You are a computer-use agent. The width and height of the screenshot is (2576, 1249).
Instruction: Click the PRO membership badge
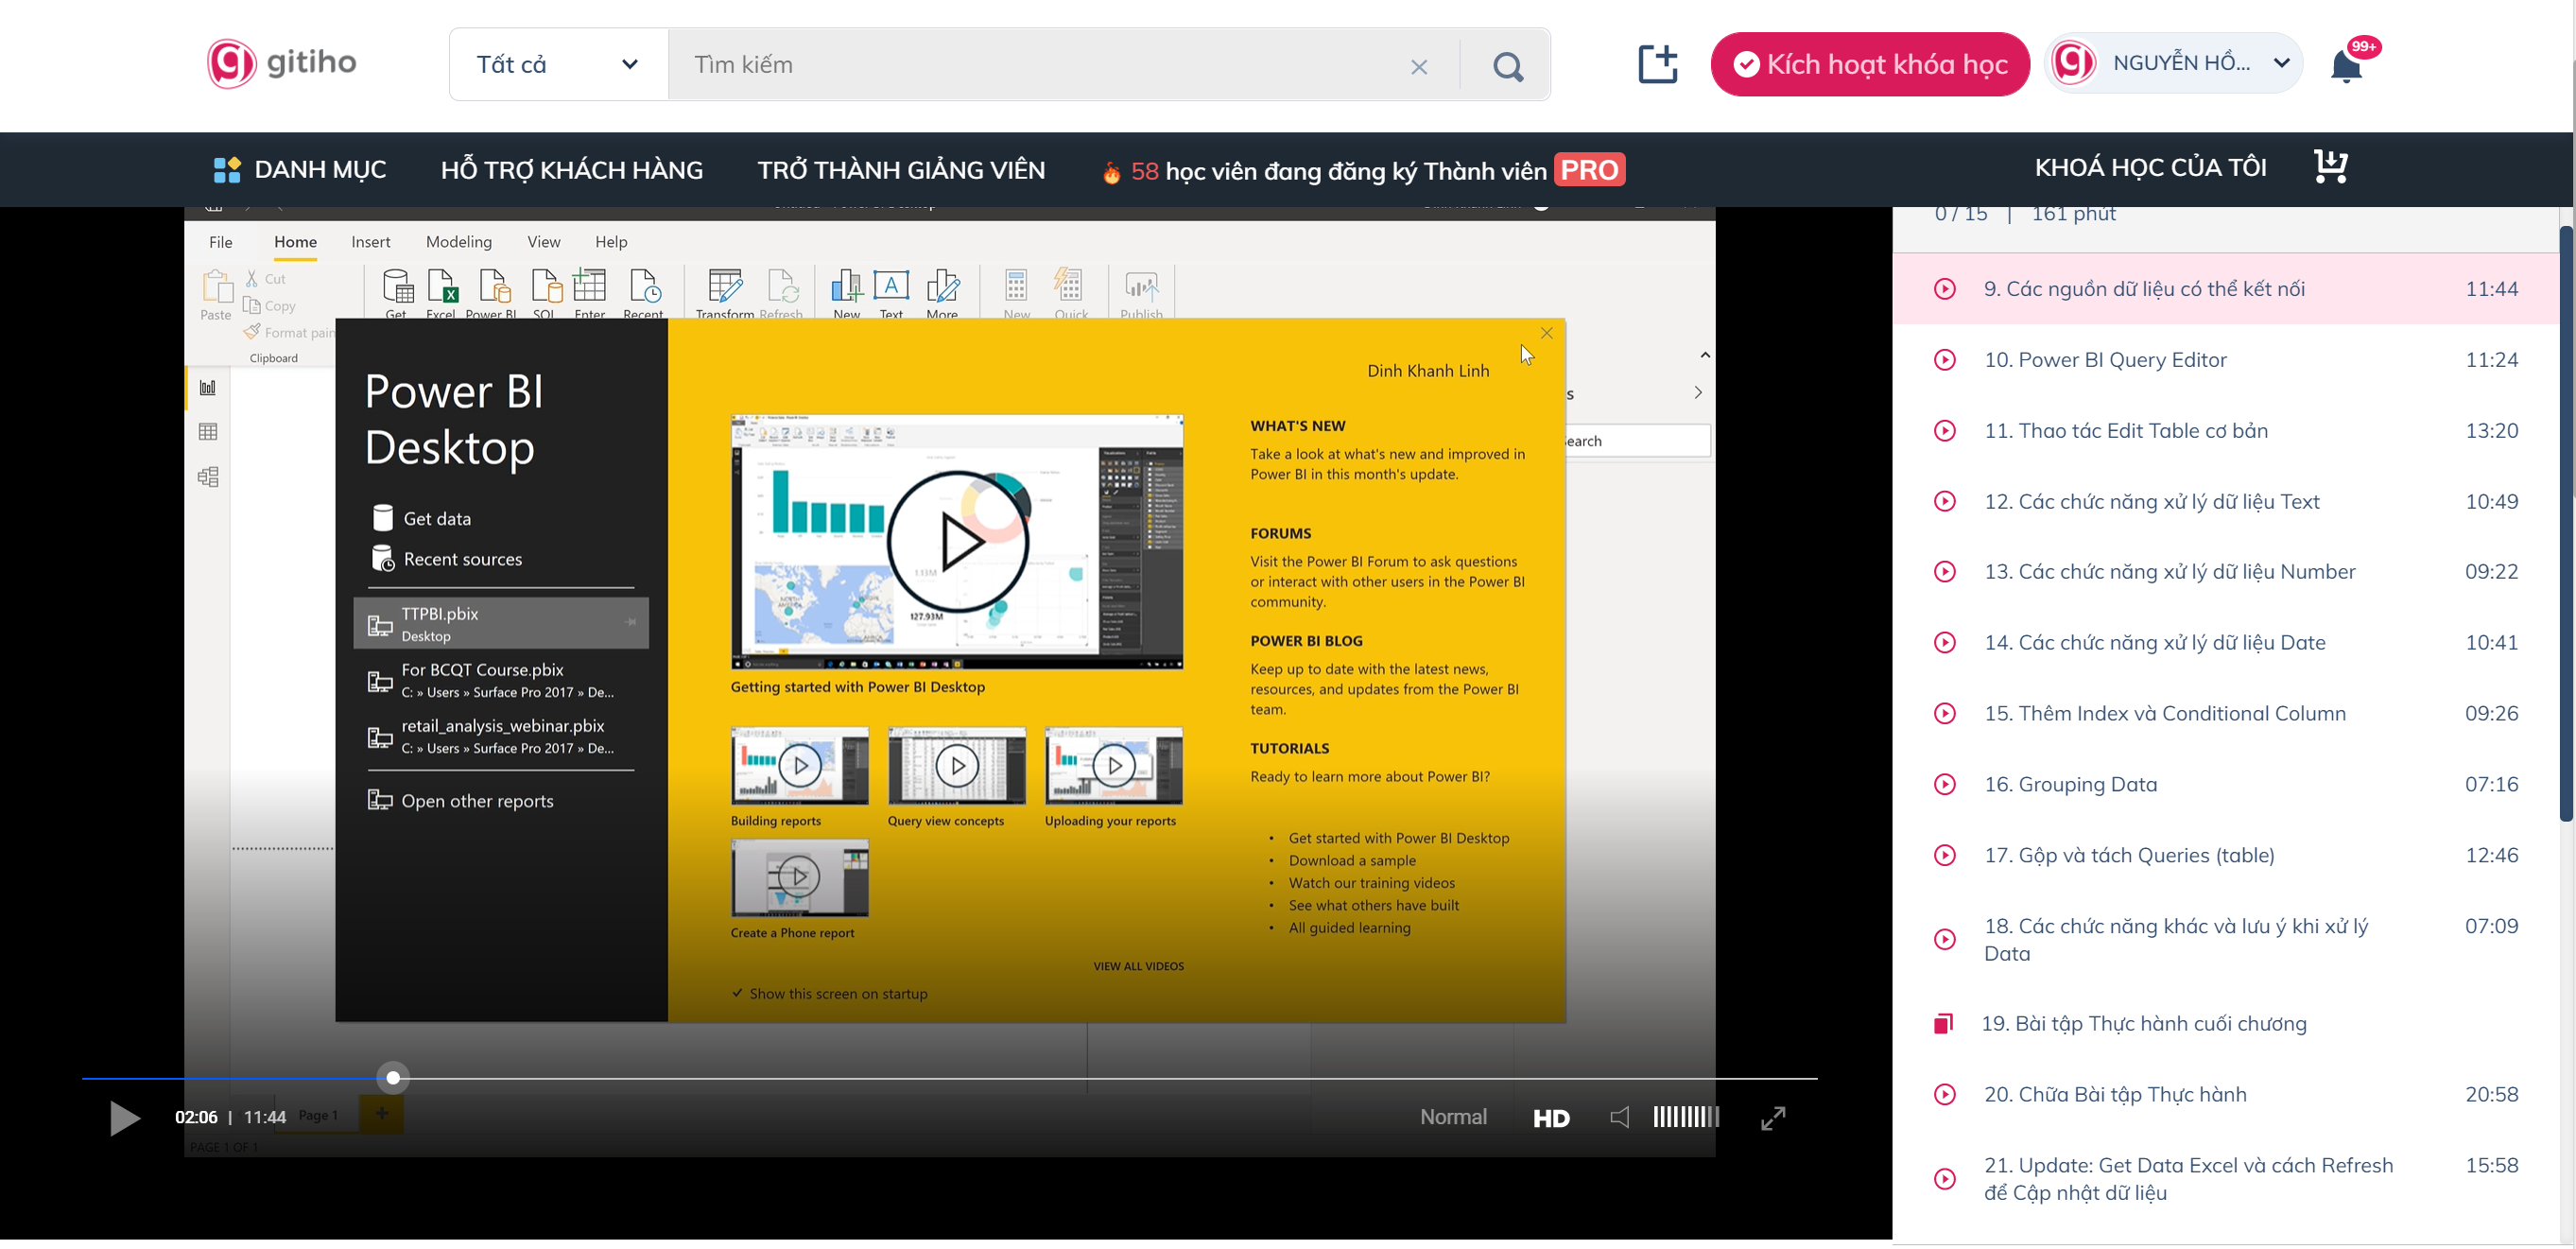[1589, 170]
